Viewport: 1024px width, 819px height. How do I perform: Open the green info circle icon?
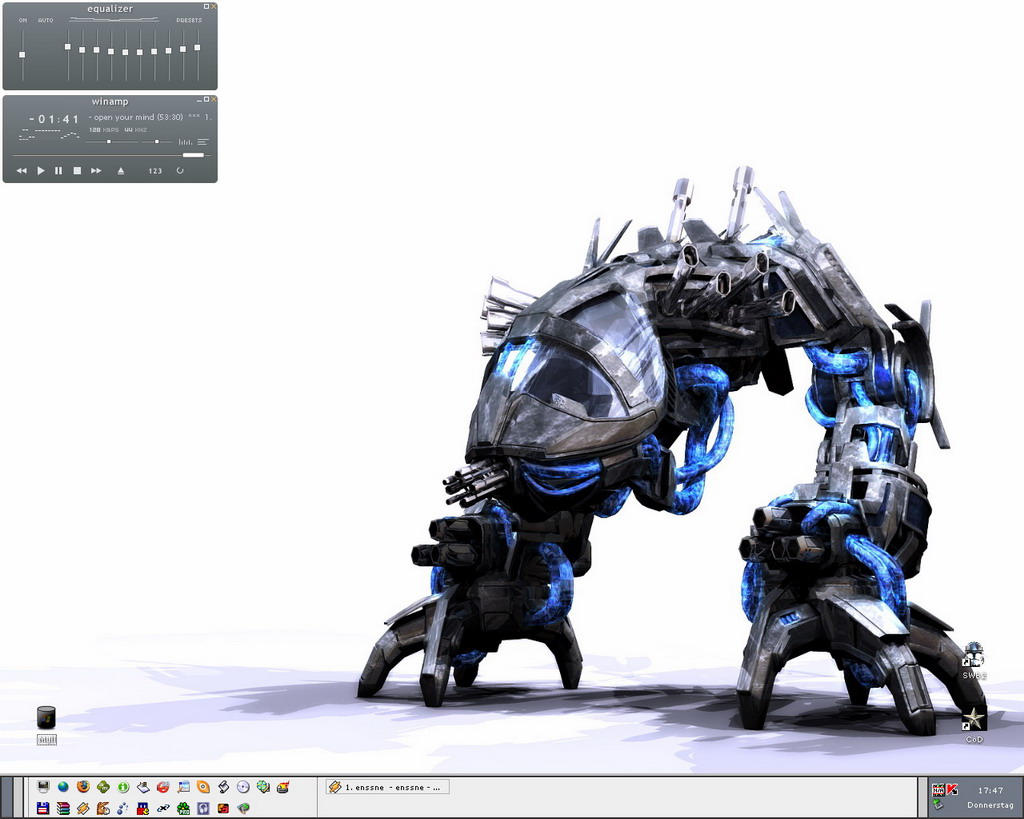point(123,787)
